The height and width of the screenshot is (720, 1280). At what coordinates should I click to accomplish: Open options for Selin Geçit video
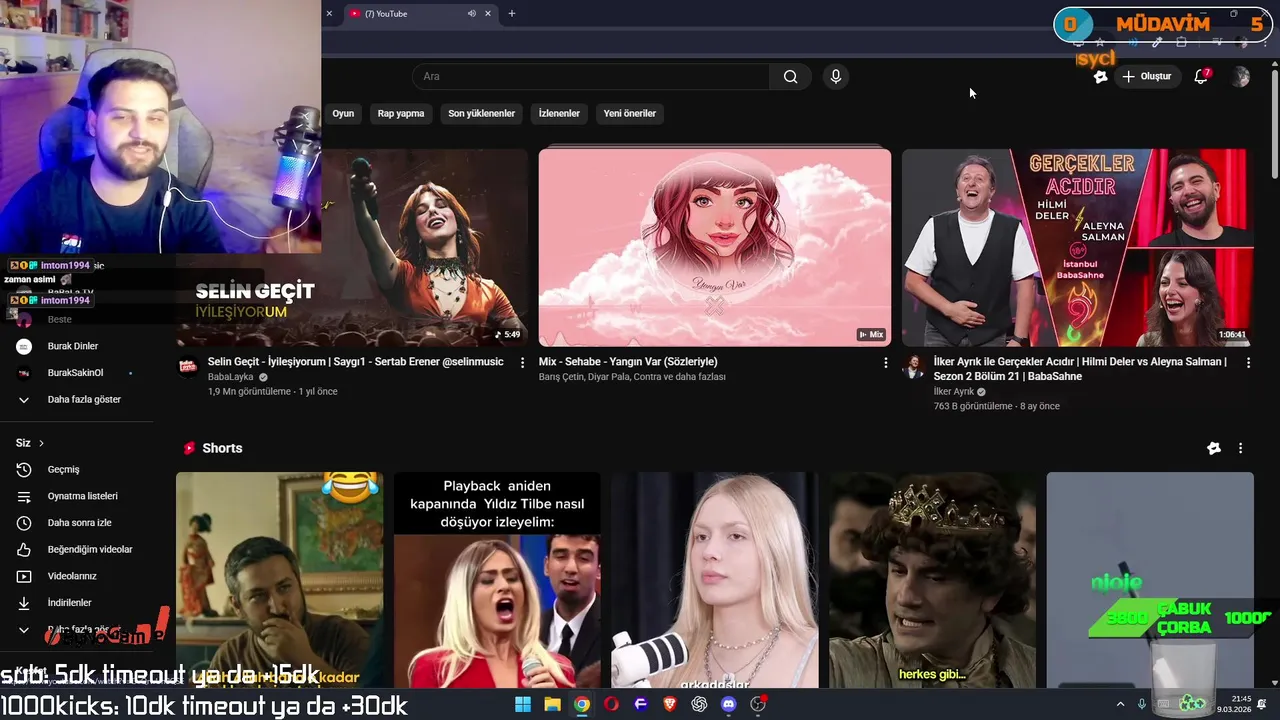click(522, 363)
